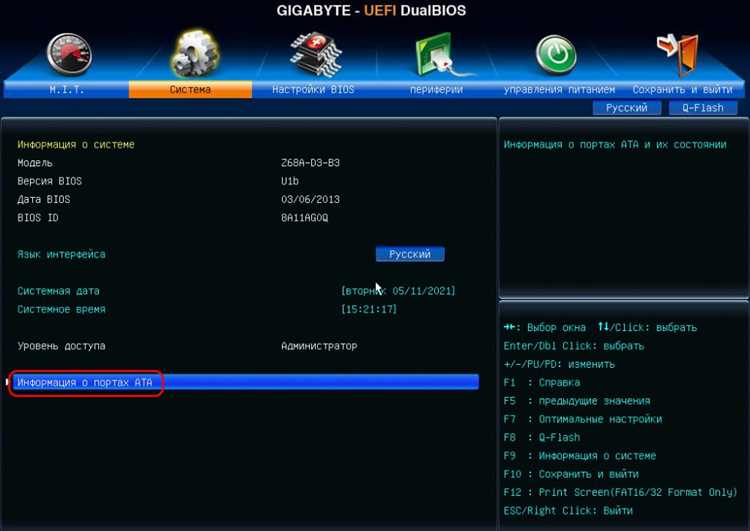750x531 pixels.
Task: Click the Информация о системе heading
Action: tap(76, 144)
